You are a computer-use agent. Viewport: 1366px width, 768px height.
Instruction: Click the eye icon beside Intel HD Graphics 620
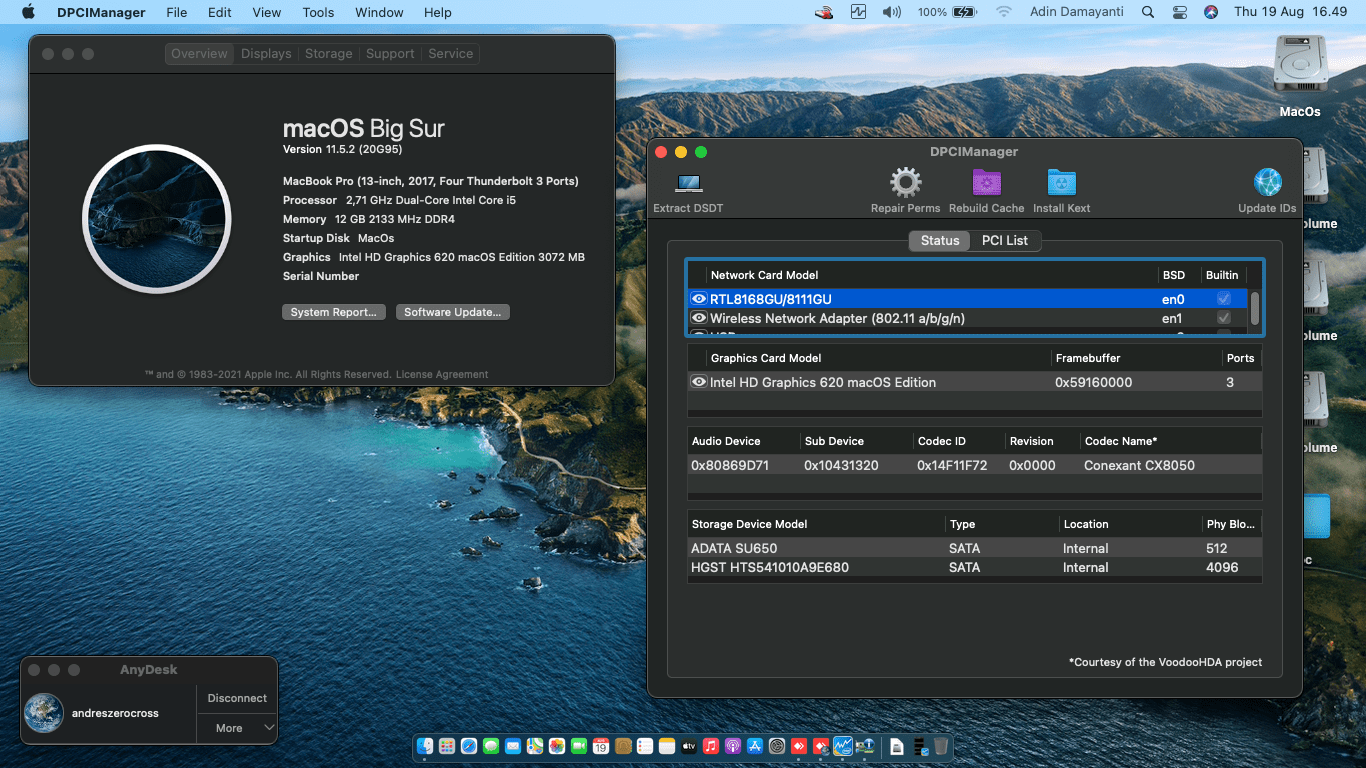[x=699, y=382]
